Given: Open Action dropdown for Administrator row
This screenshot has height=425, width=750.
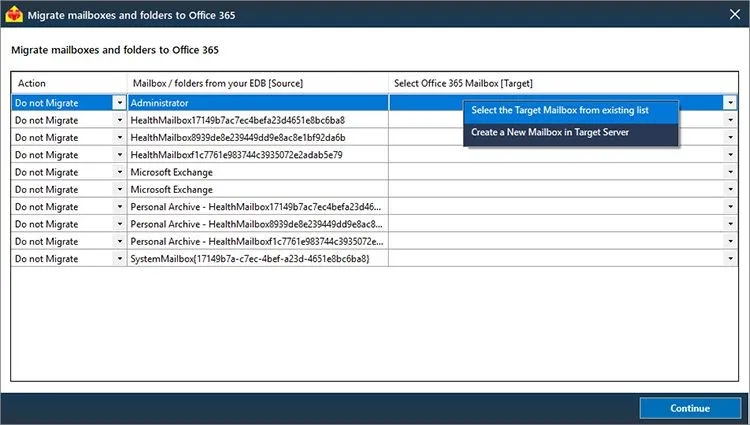Looking at the screenshot, I should coord(120,103).
